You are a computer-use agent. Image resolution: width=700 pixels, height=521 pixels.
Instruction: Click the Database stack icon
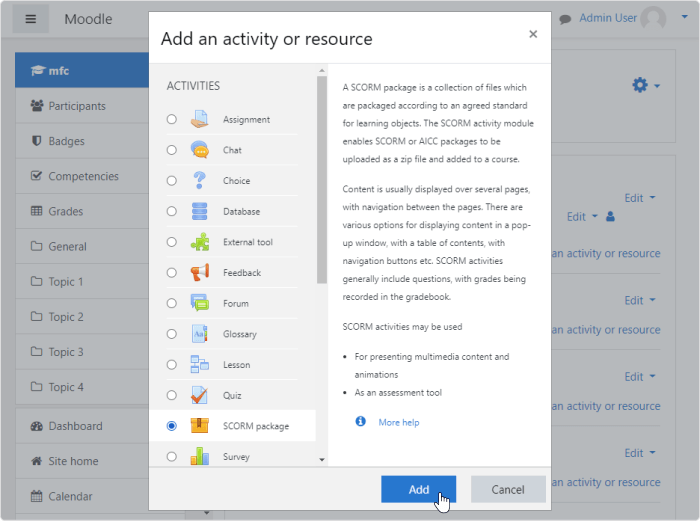tap(199, 211)
